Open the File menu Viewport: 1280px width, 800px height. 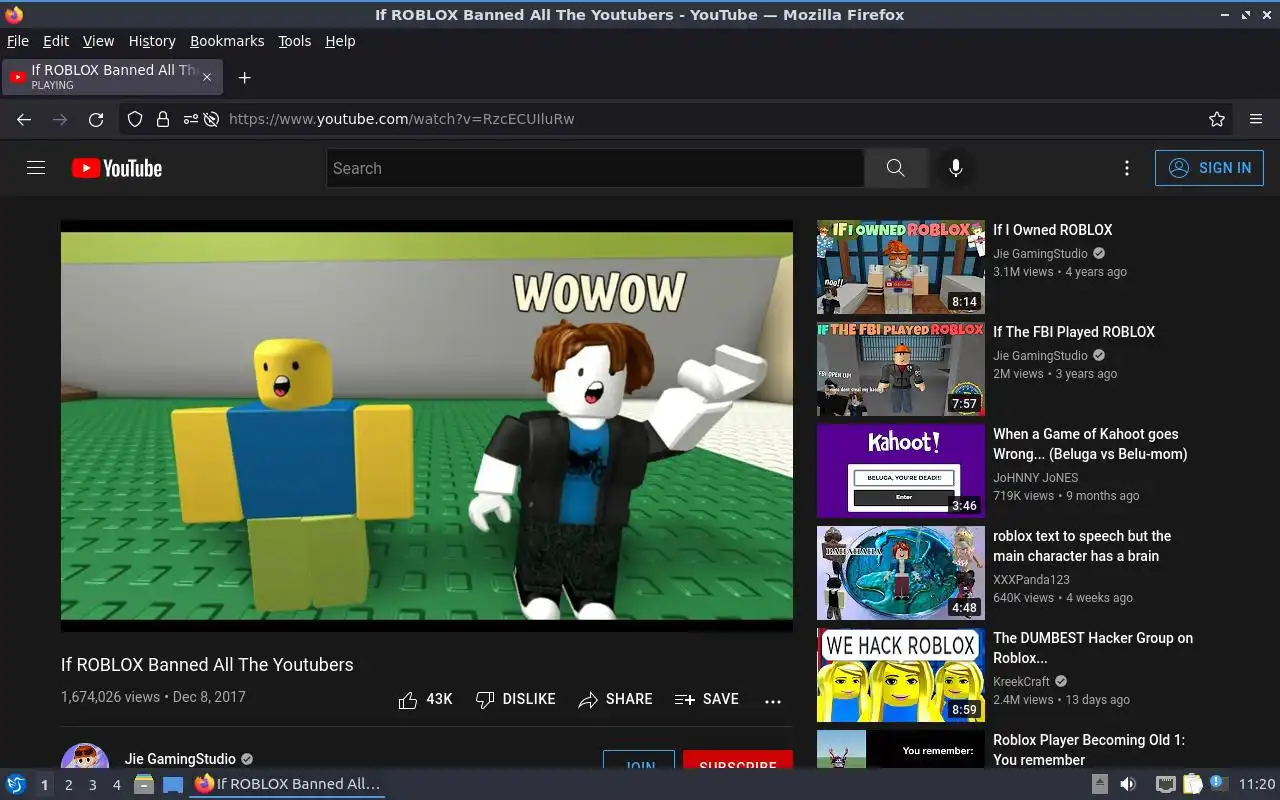(18, 41)
